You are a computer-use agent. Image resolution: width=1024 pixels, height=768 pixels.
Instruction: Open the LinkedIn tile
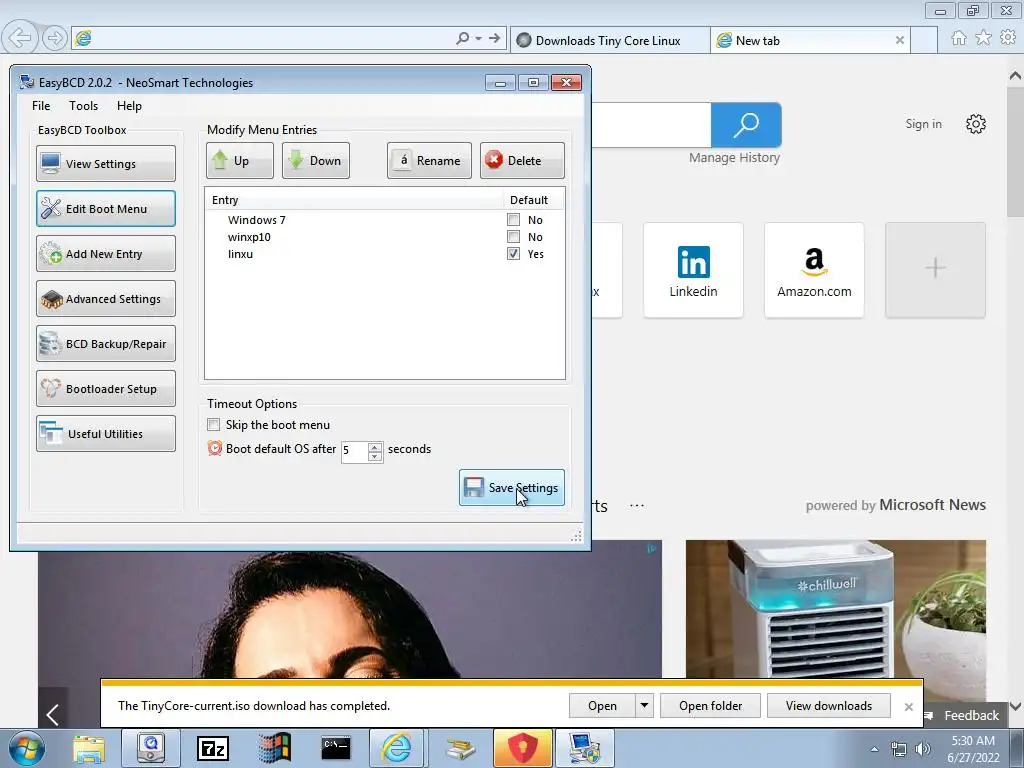[693, 270]
